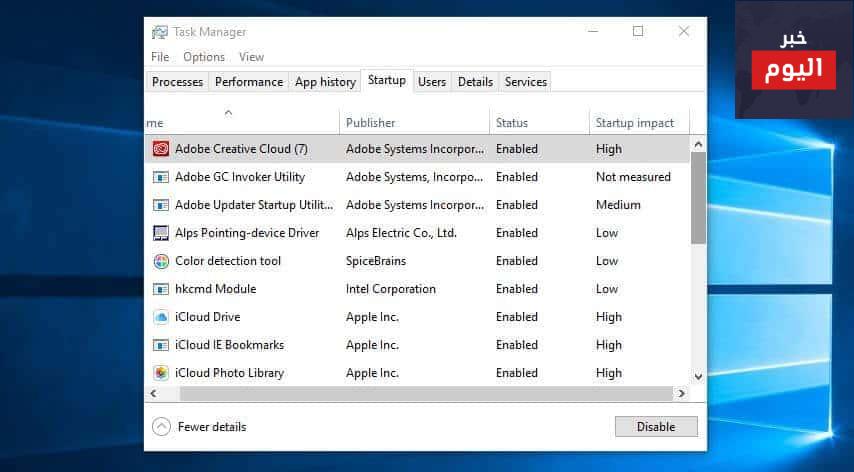Click the Fewer details label

click(x=212, y=427)
